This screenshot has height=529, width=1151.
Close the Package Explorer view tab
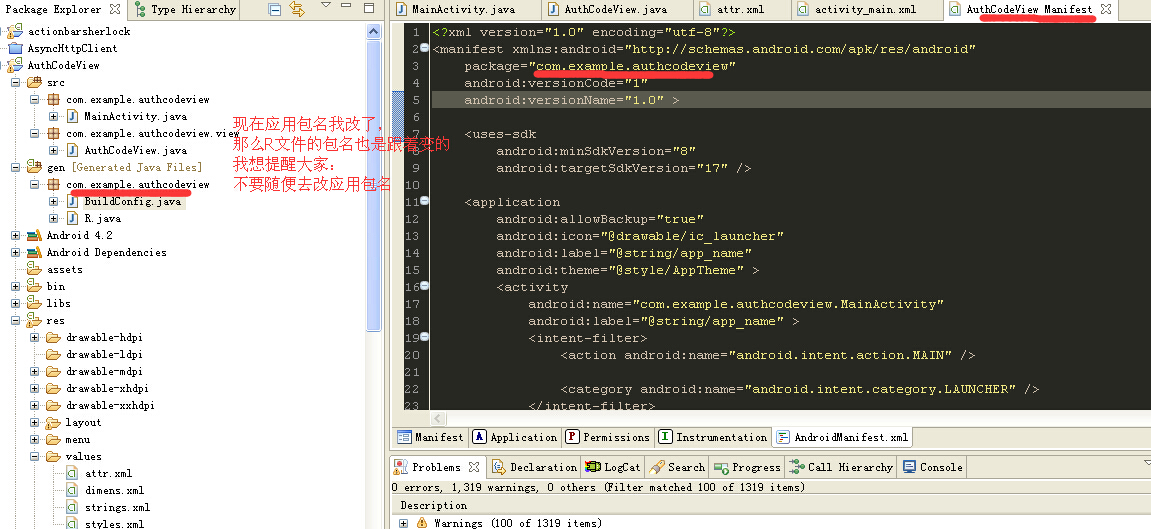point(115,10)
